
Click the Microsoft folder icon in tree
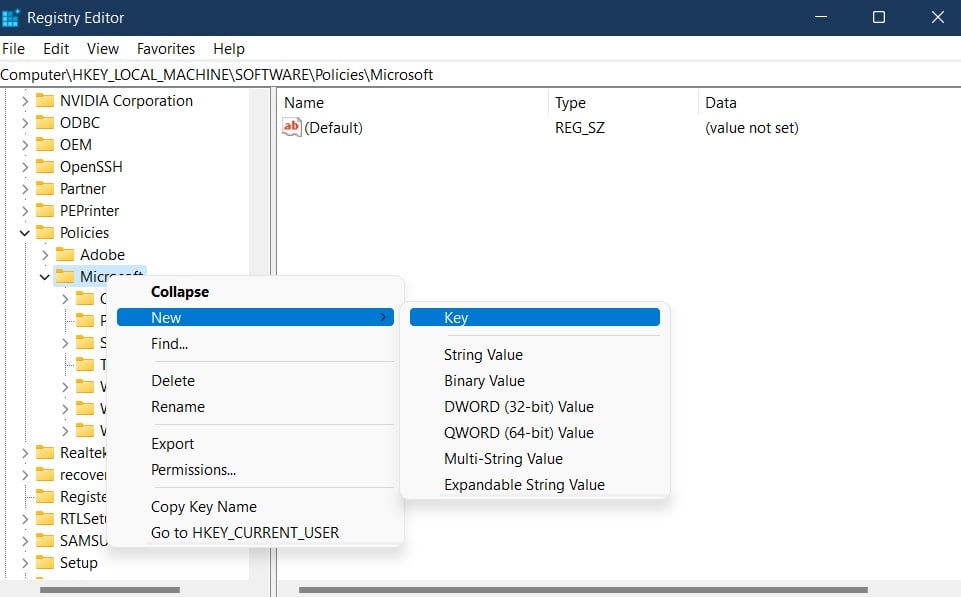[x=65, y=277]
